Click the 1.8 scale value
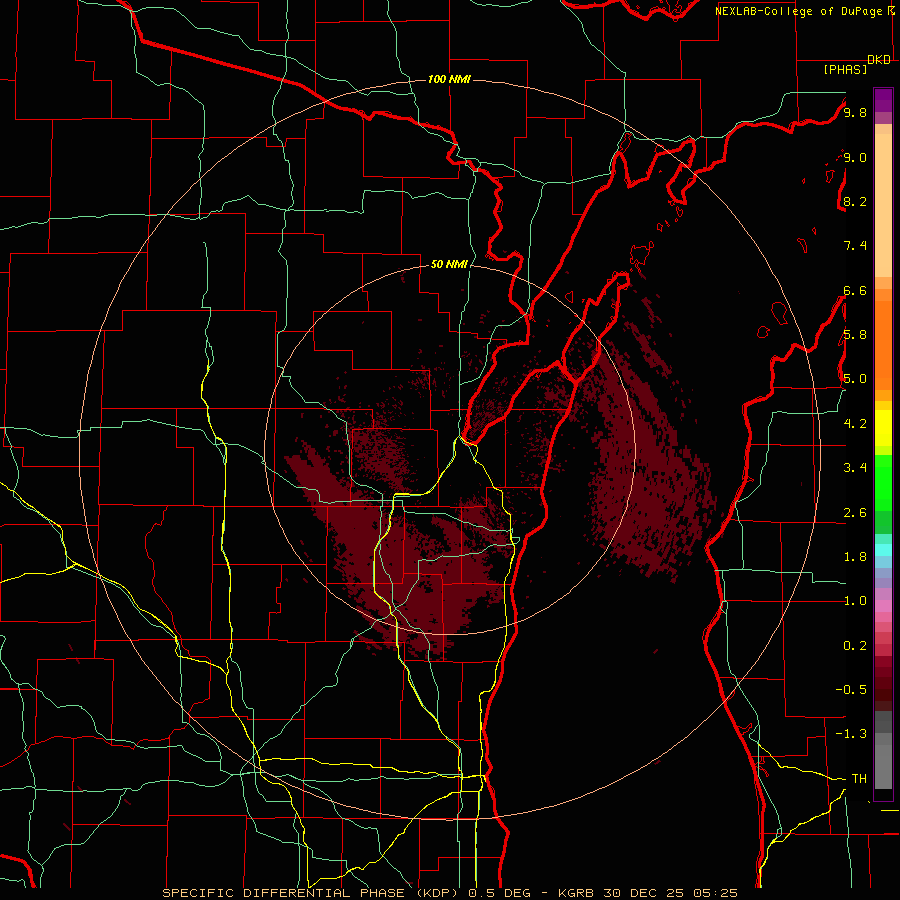 (x=855, y=557)
